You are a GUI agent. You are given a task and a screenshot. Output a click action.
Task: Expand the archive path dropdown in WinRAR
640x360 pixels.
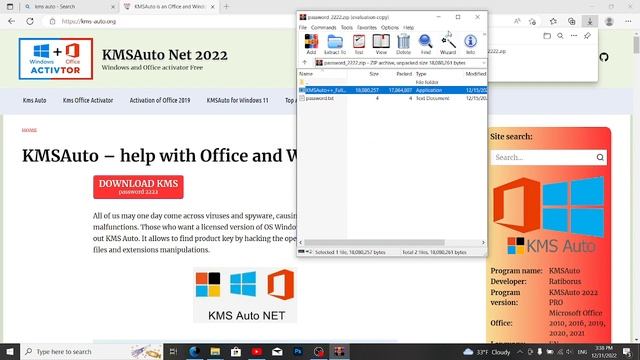(x=484, y=63)
